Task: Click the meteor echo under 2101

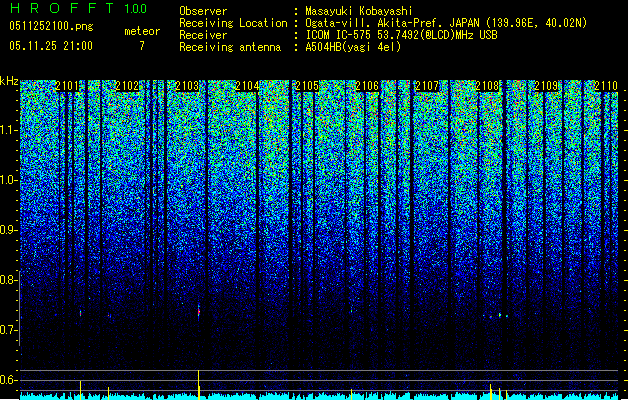Action: [81, 313]
